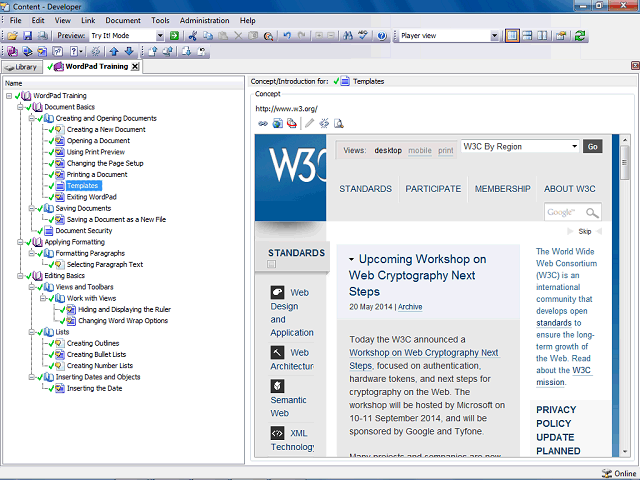The image size is (640, 480).
Task: Toggle the single-pane layout view button
Action: click(512, 36)
